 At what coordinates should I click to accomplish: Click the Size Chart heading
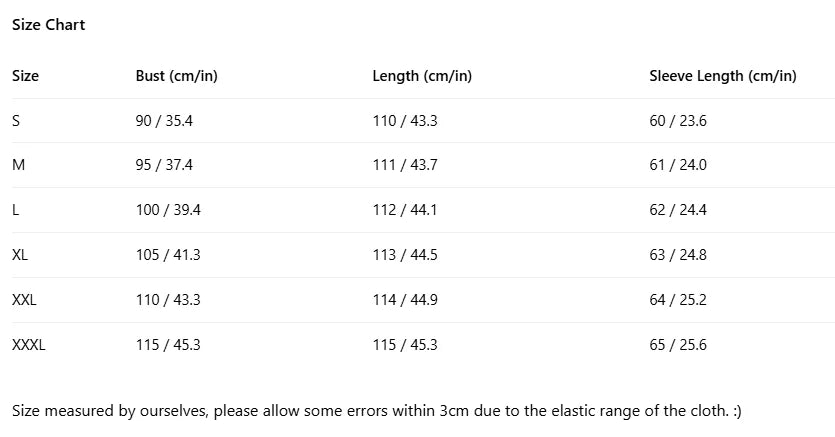[48, 25]
